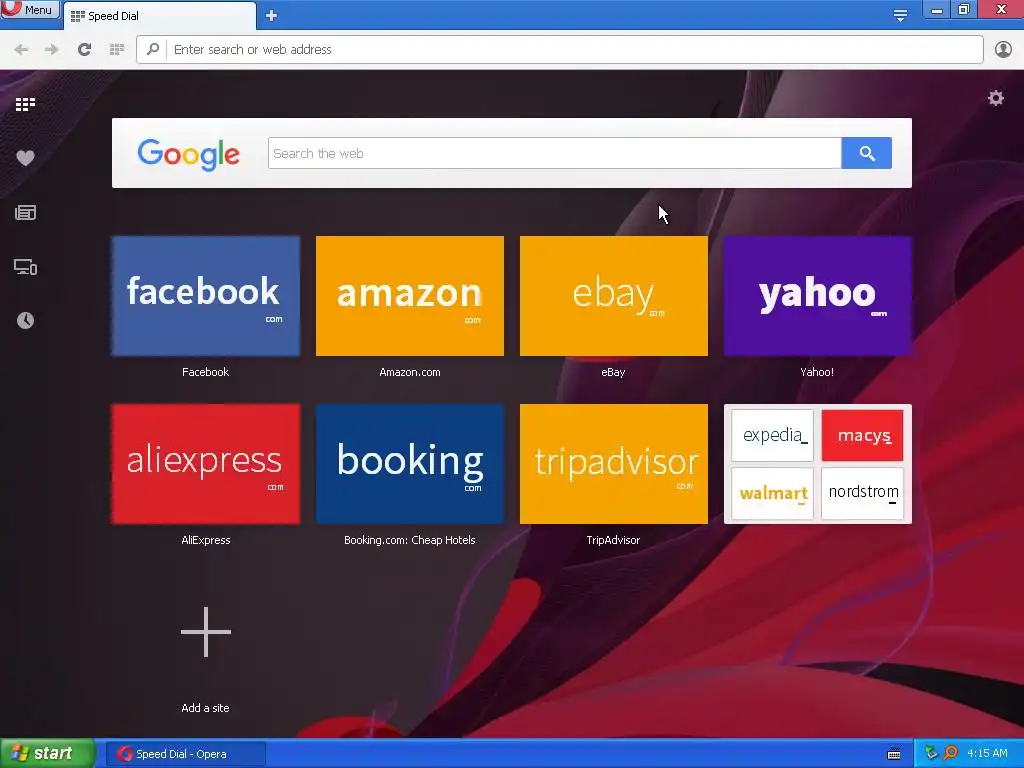Viewport: 1024px width, 768px height.
Task: Click the Add a site label
Action: [x=206, y=708]
